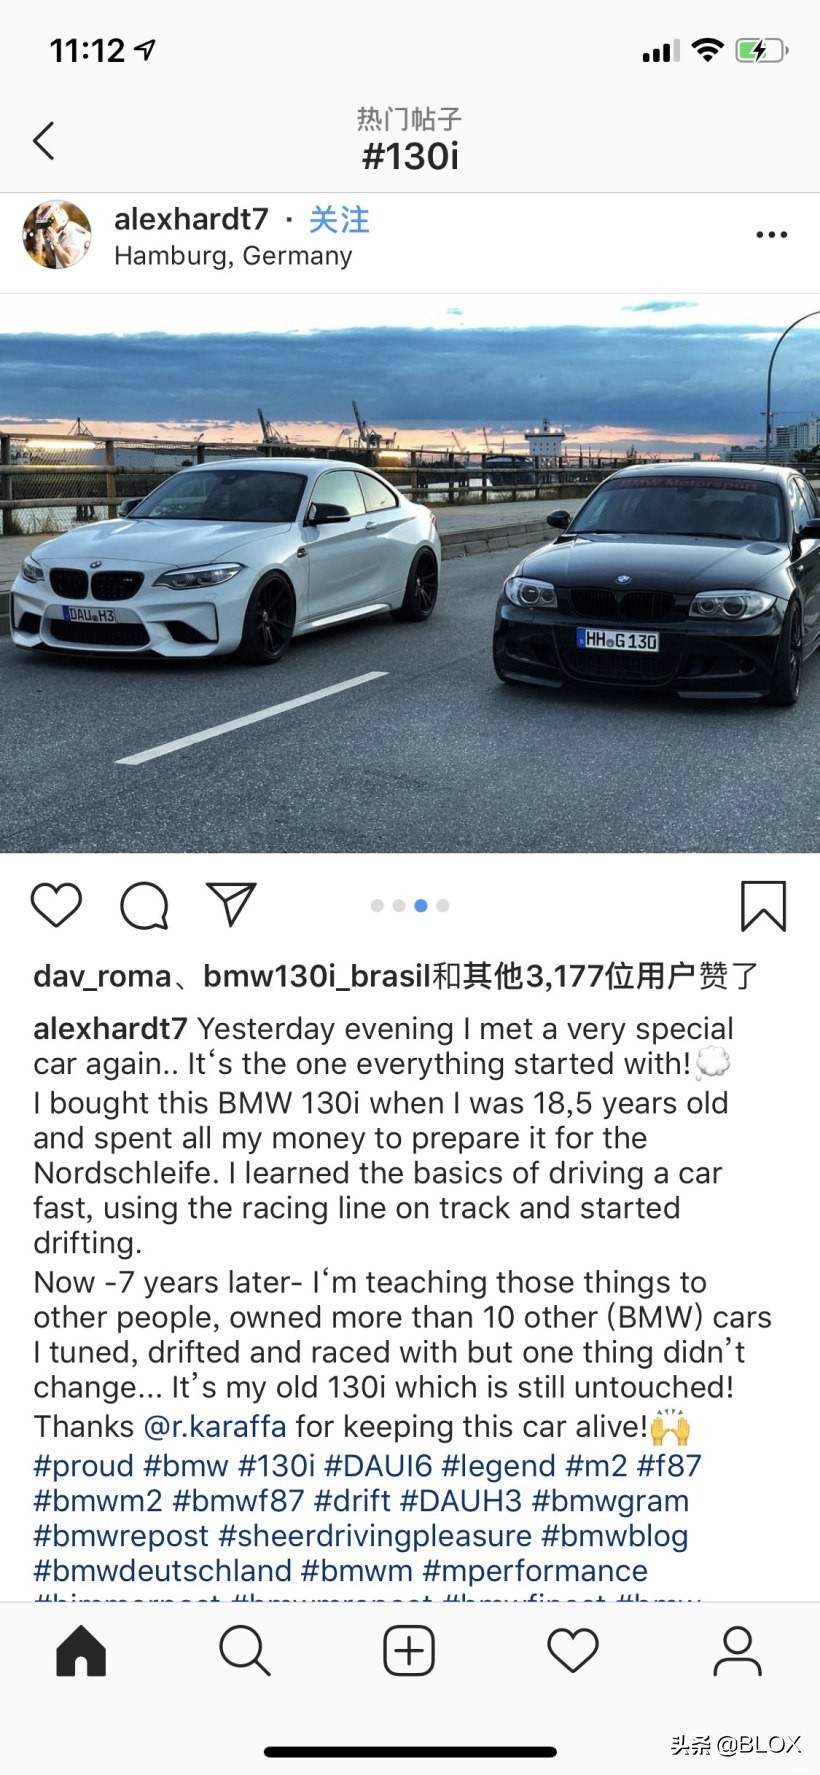This screenshot has height=1775, width=820.
Task: Tap the #bmwdeutschland hashtag
Action: click(x=162, y=1571)
